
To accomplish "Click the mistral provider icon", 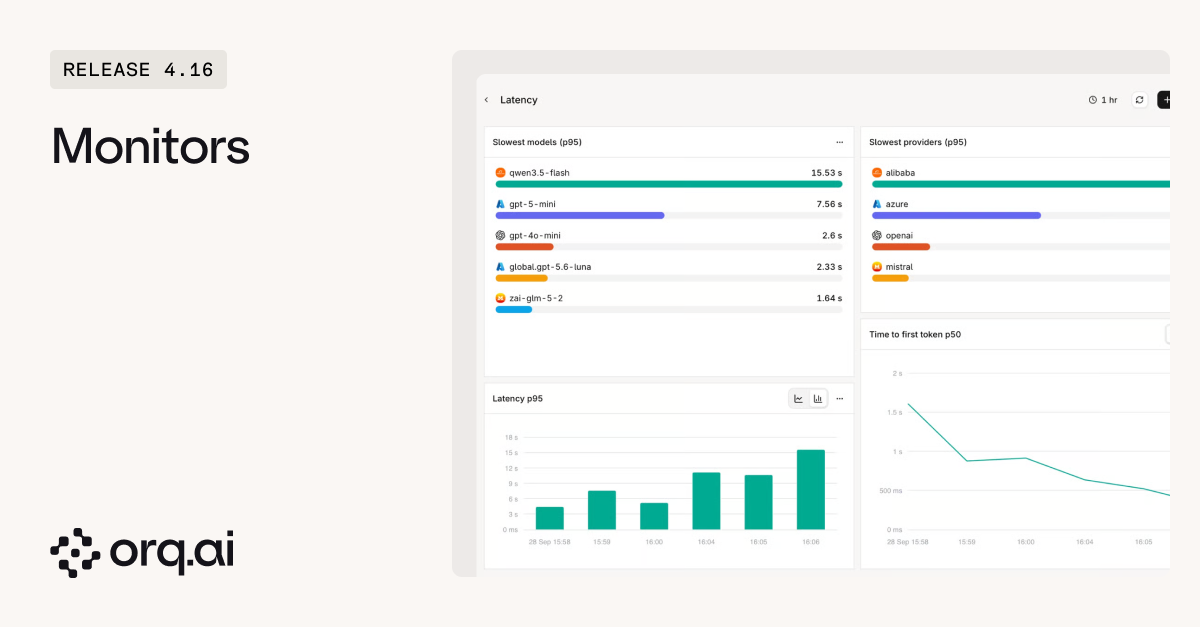I will coord(877,267).
